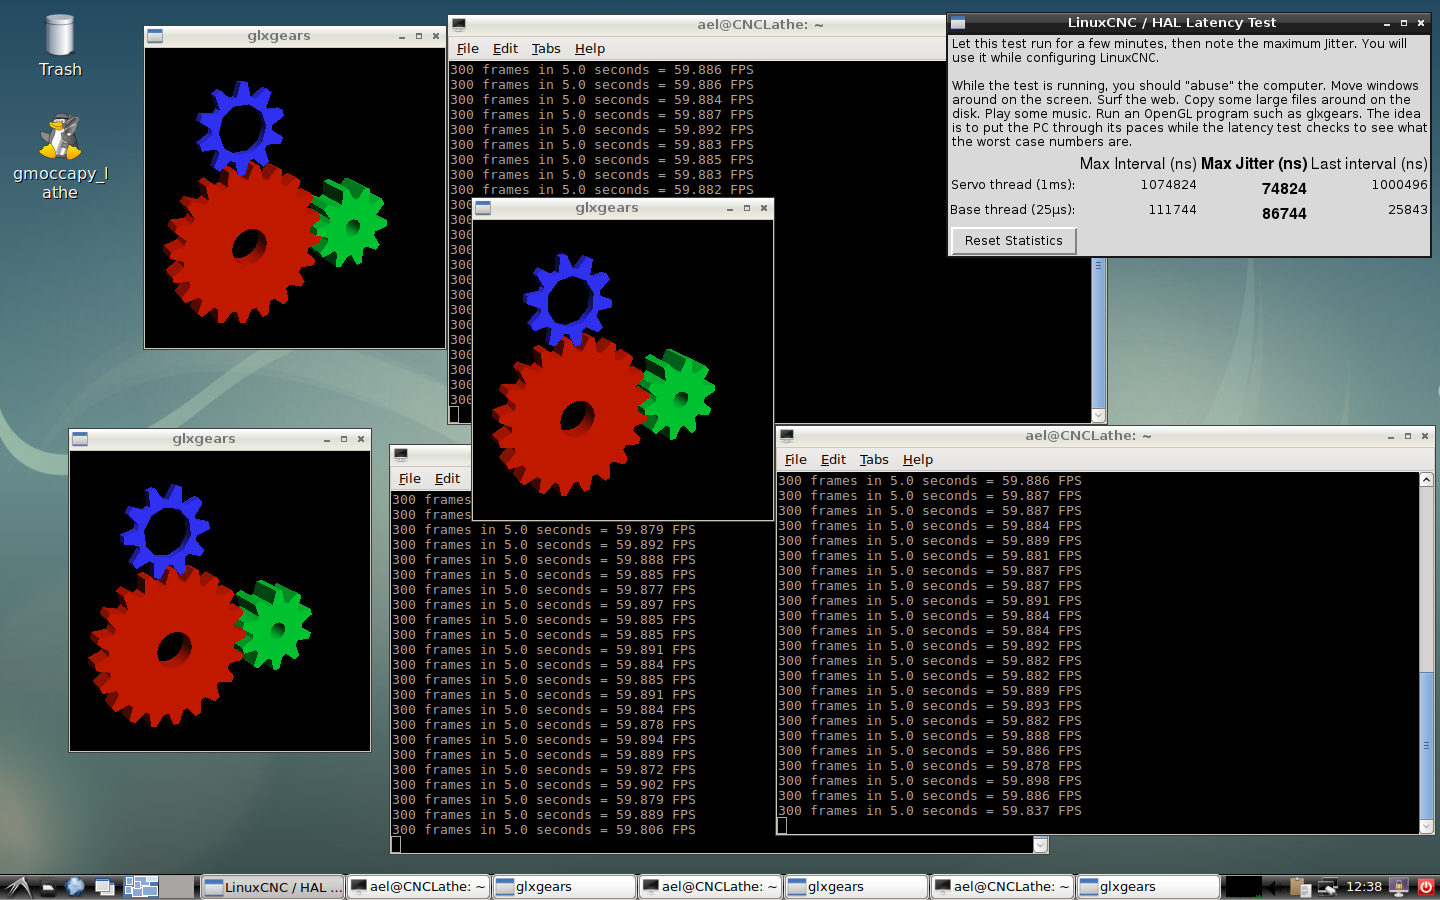Click scrollbar down arrow of terminal behind HAL test
This screenshot has height=900, width=1440.
tap(1098, 416)
